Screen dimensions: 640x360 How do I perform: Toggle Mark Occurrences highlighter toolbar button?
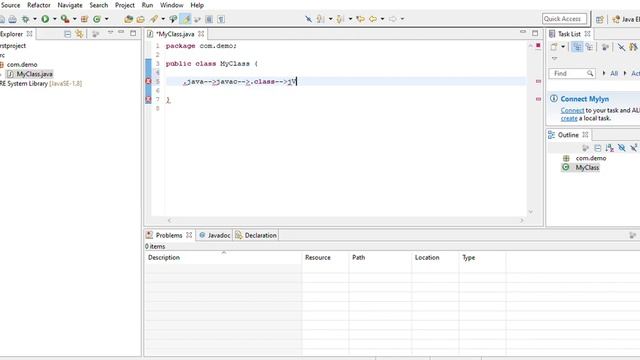pyautogui.click(x=186, y=19)
